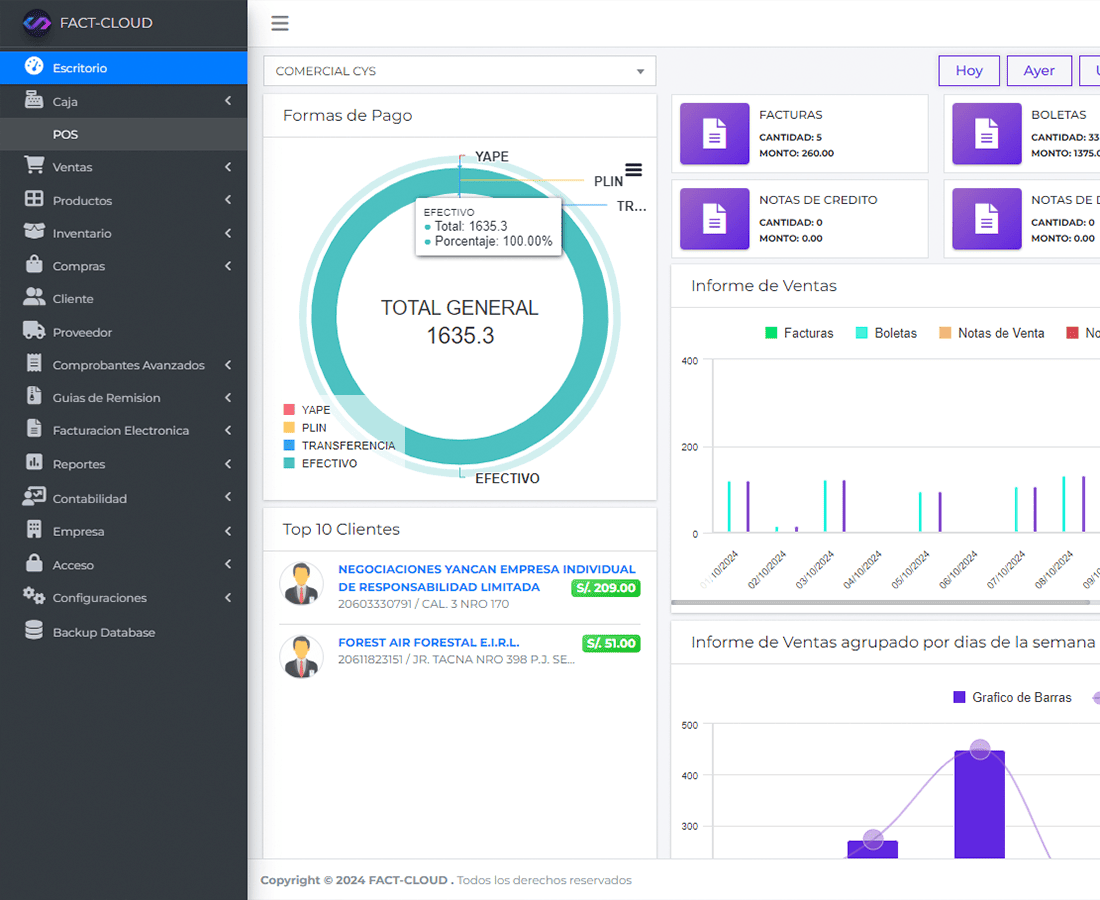Screen dimensions: 1100x900
Task: Click the YAPE red legend swatch
Action: click(289, 410)
